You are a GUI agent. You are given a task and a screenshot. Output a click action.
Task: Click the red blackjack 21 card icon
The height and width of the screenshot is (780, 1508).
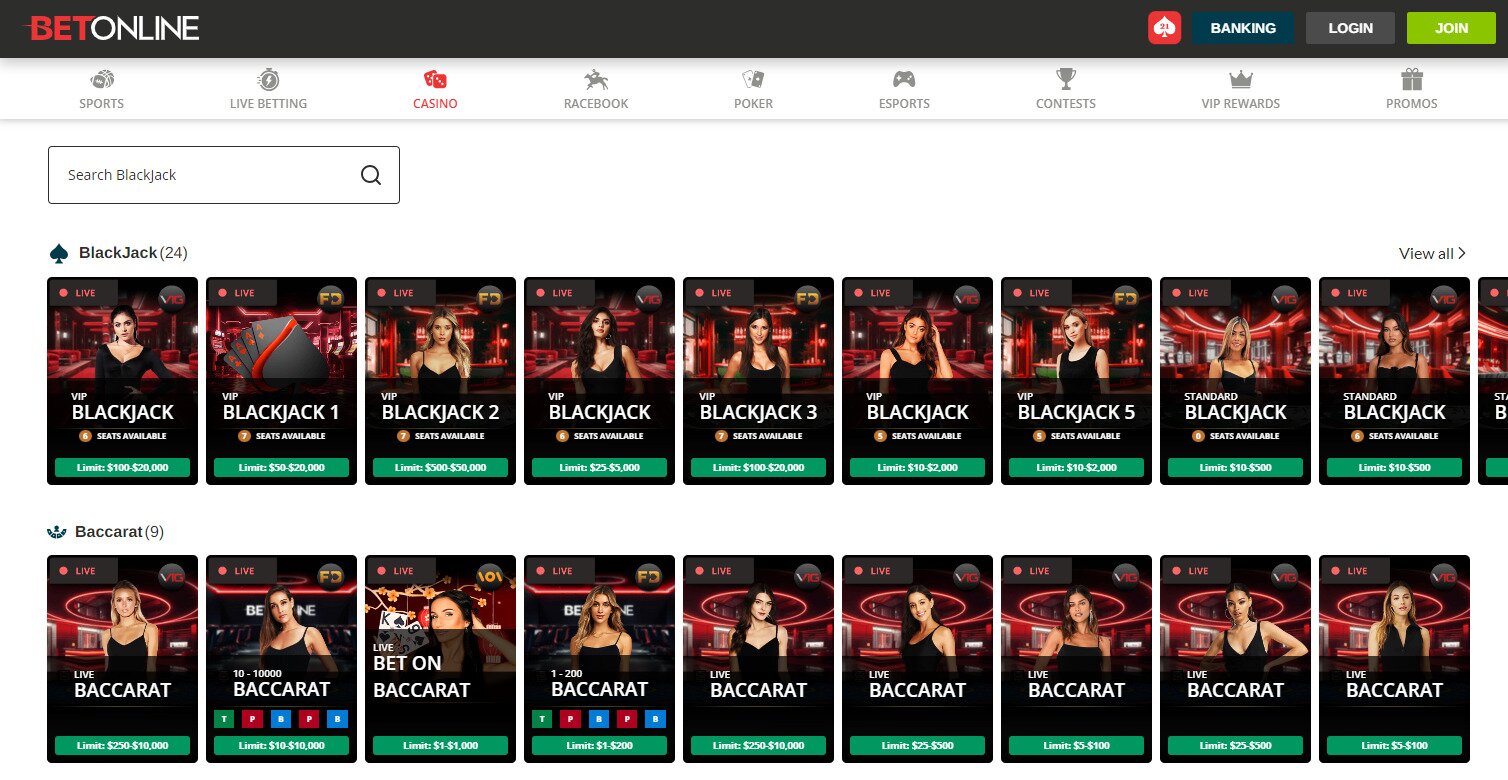(1164, 28)
